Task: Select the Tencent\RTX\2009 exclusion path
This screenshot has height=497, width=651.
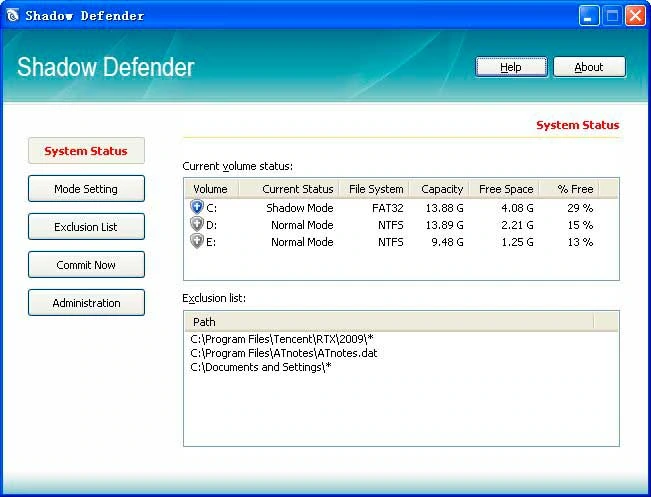Action: pyautogui.click(x=282, y=339)
